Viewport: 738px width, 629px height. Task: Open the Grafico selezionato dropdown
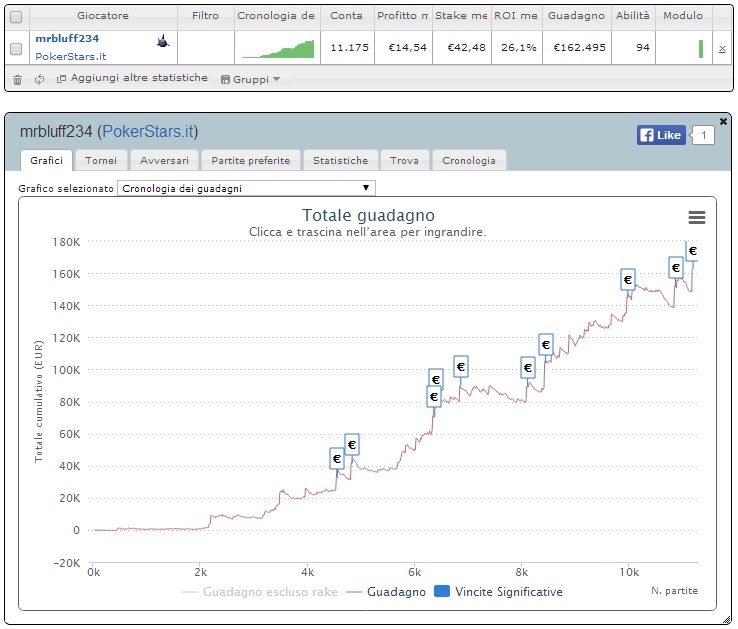coord(246,188)
